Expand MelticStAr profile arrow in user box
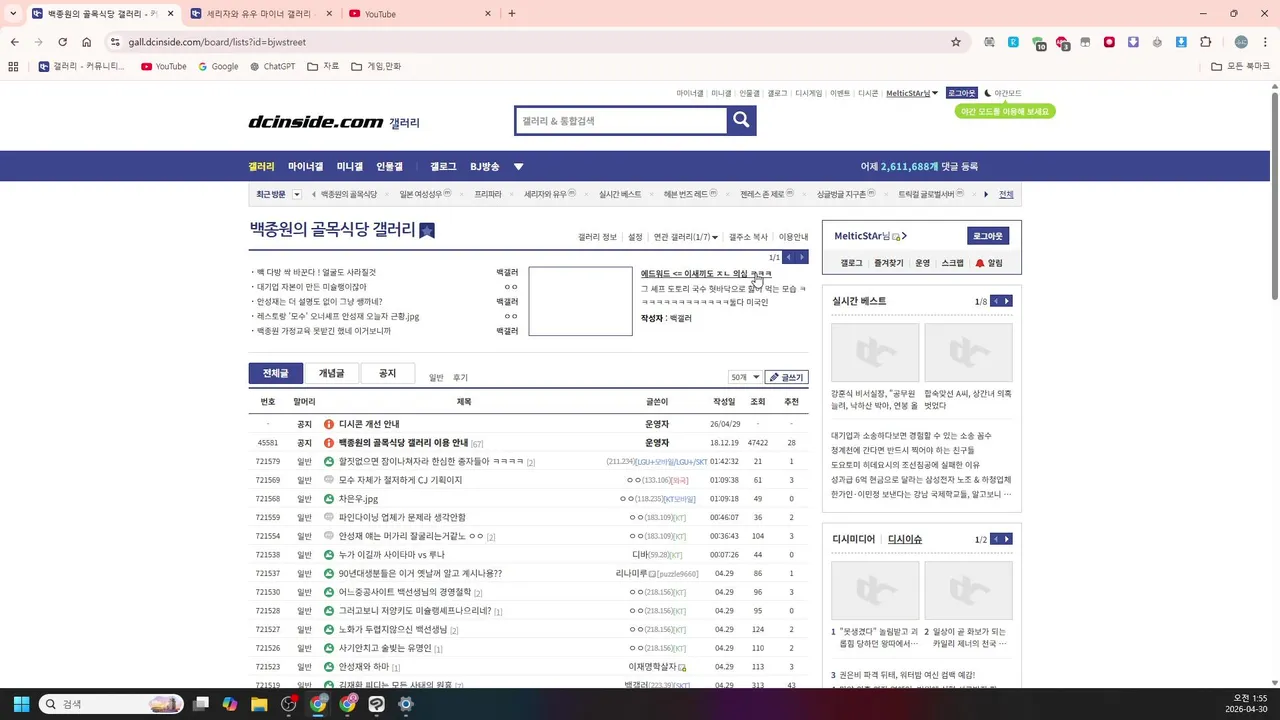 [904, 236]
